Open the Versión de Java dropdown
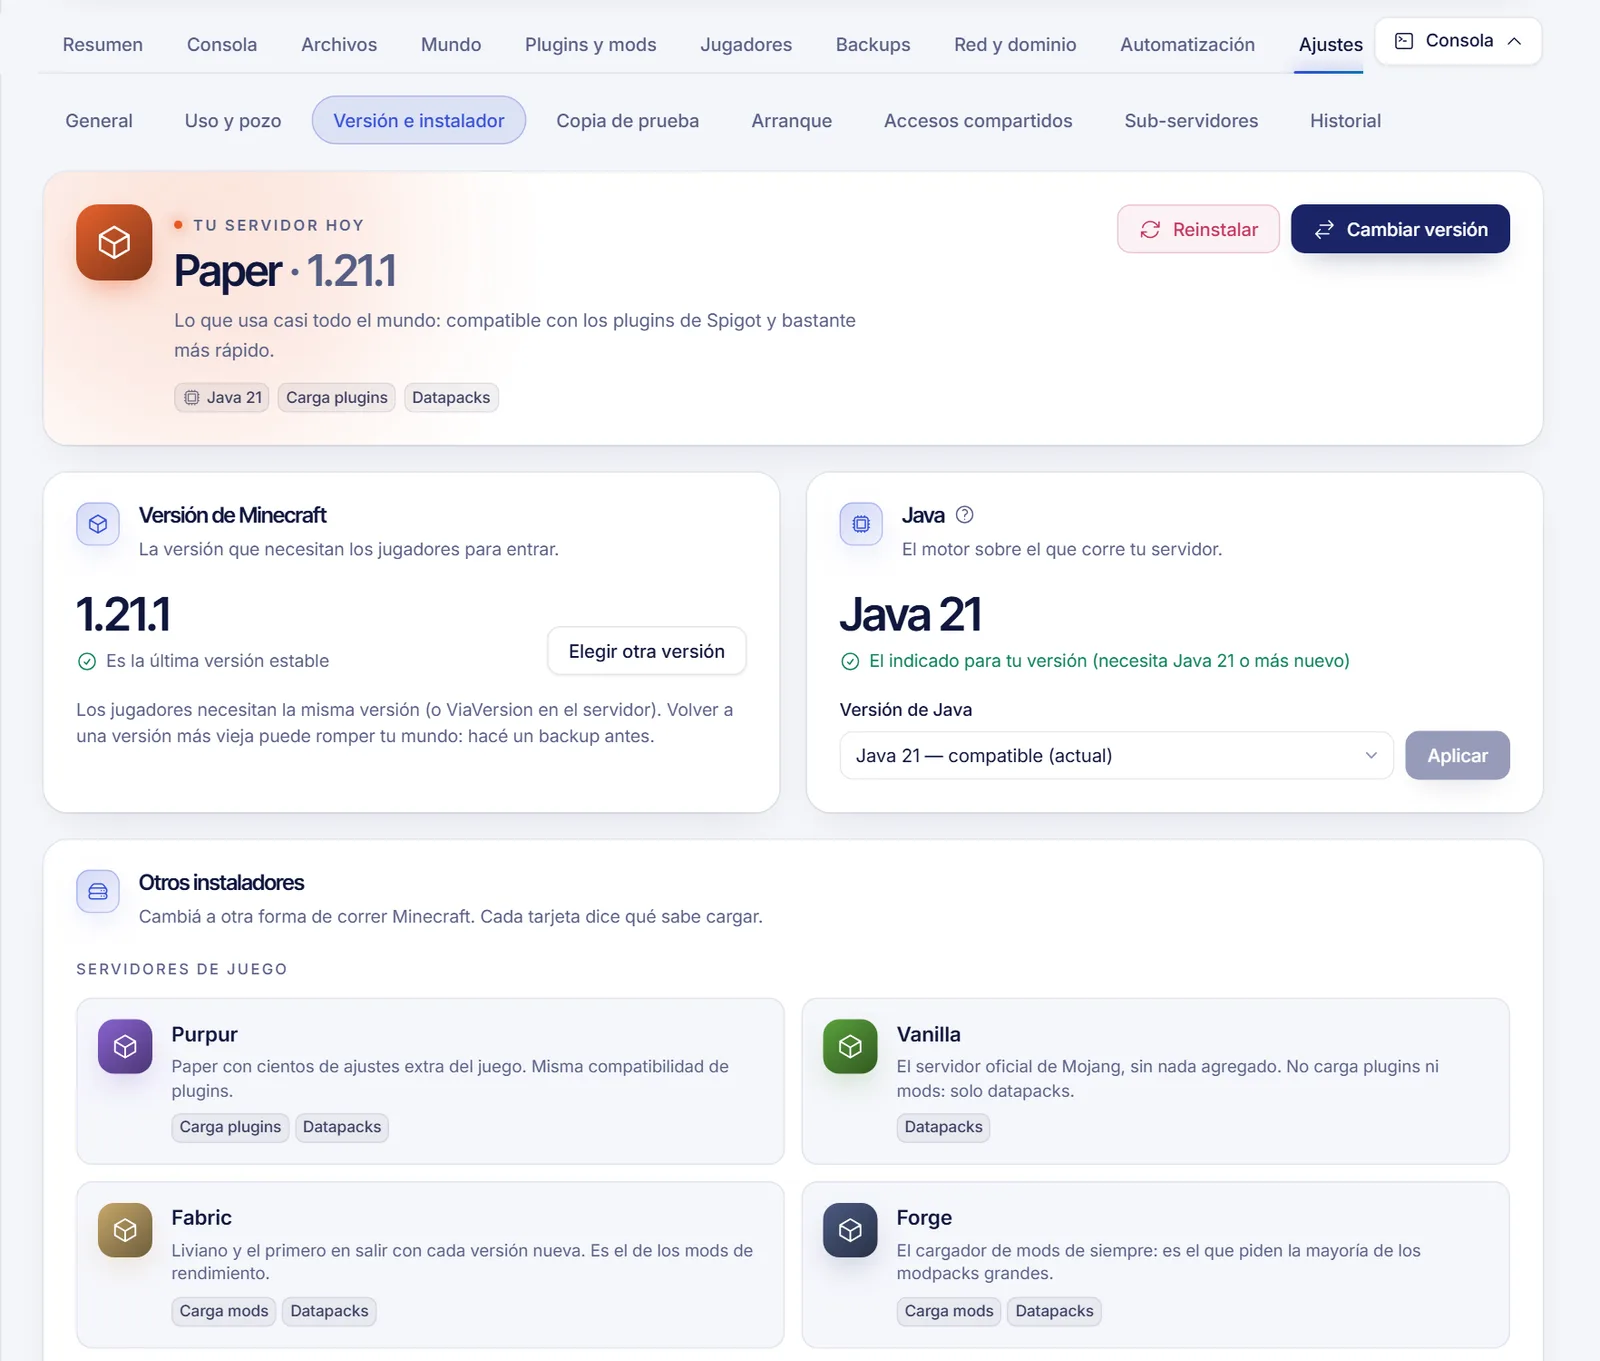The image size is (1600, 1361). point(1116,756)
